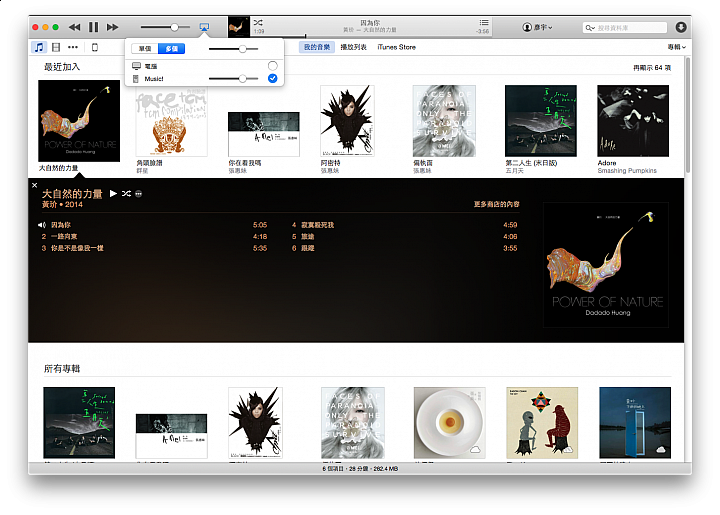This screenshot has width=720, height=515.
Task: Open the downloads icon
Action: click(x=681, y=27)
